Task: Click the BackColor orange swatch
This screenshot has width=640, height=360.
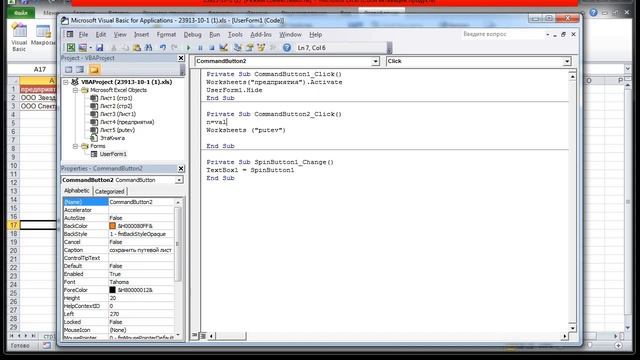Action: pyautogui.click(x=112, y=226)
